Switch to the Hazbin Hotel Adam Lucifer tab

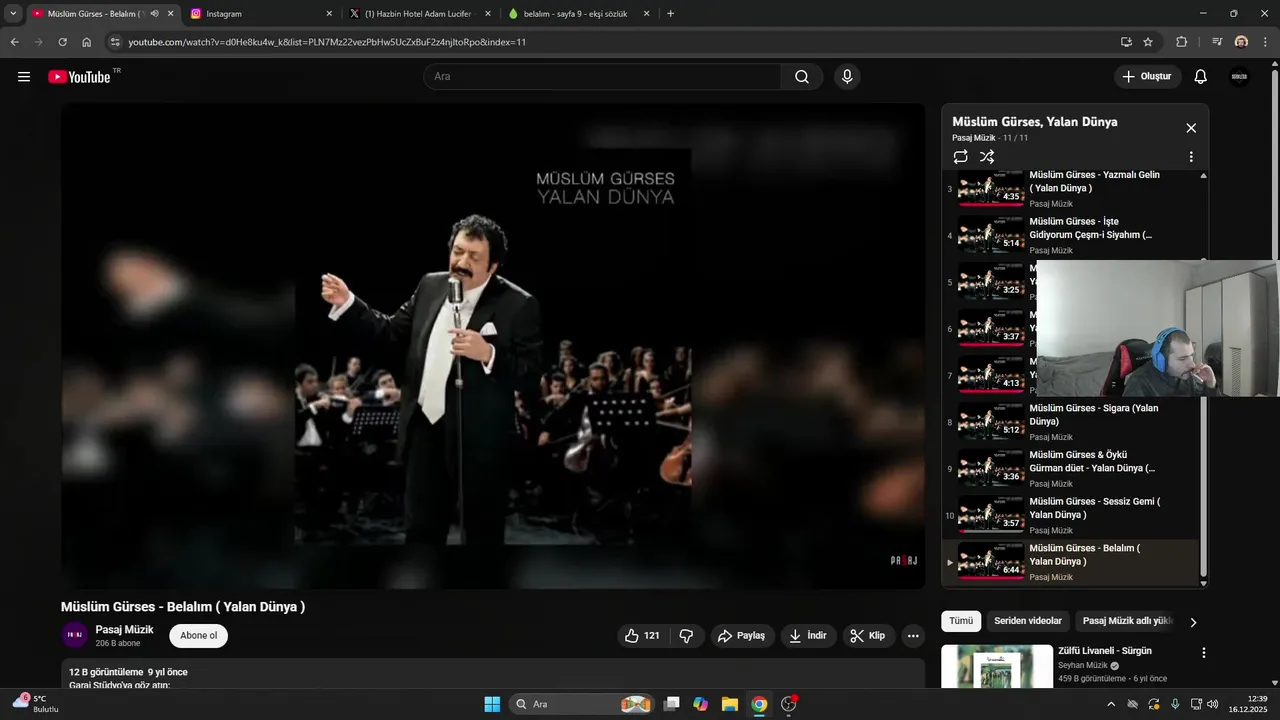pos(420,14)
